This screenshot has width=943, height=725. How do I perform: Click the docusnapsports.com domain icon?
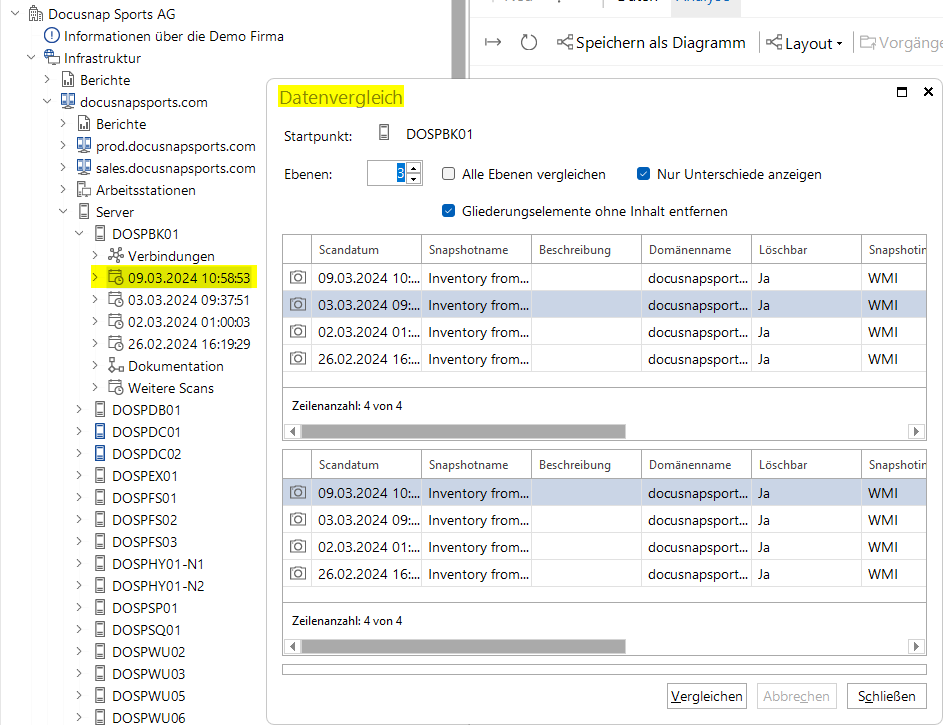click(68, 102)
